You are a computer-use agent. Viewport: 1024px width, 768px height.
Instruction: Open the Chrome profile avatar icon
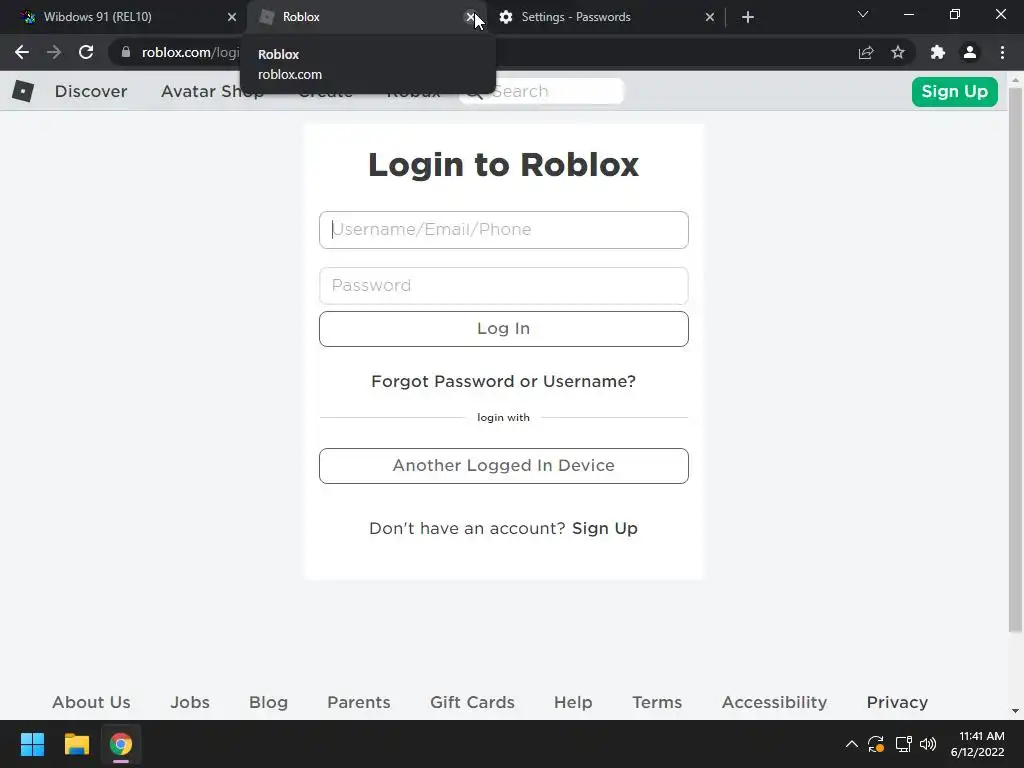pos(970,52)
